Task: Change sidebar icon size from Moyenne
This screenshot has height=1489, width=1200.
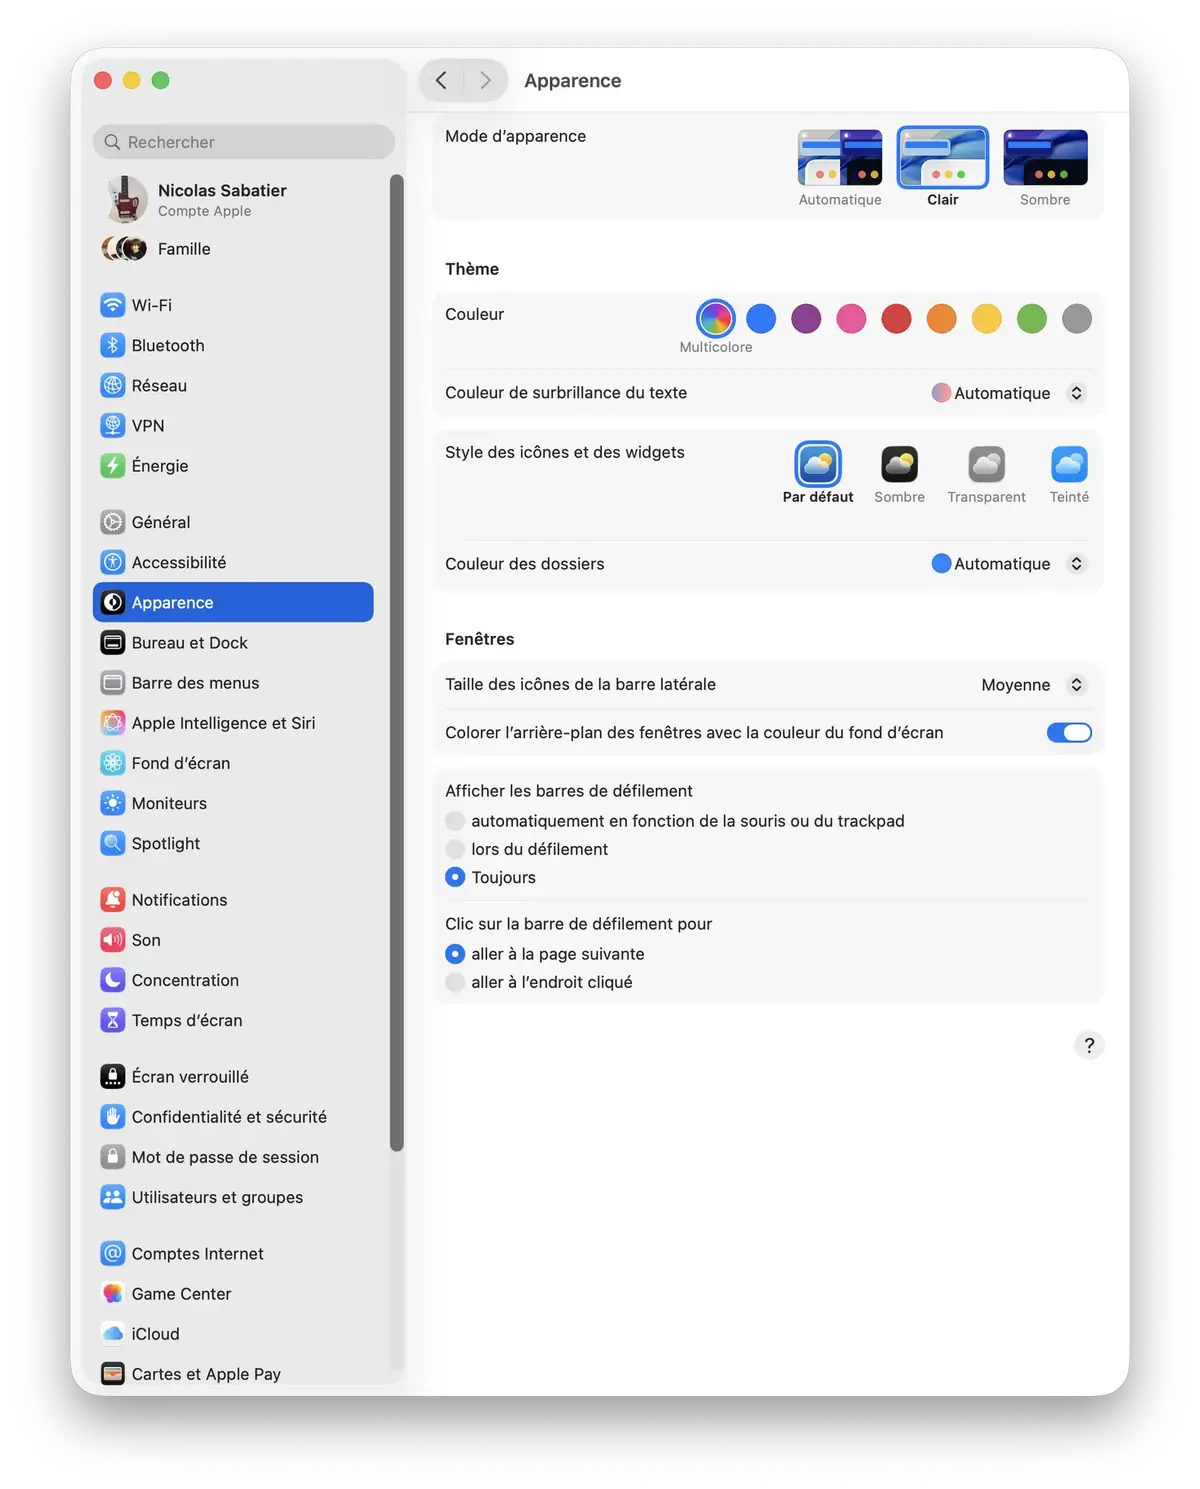Action: click(x=1032, y=685)
